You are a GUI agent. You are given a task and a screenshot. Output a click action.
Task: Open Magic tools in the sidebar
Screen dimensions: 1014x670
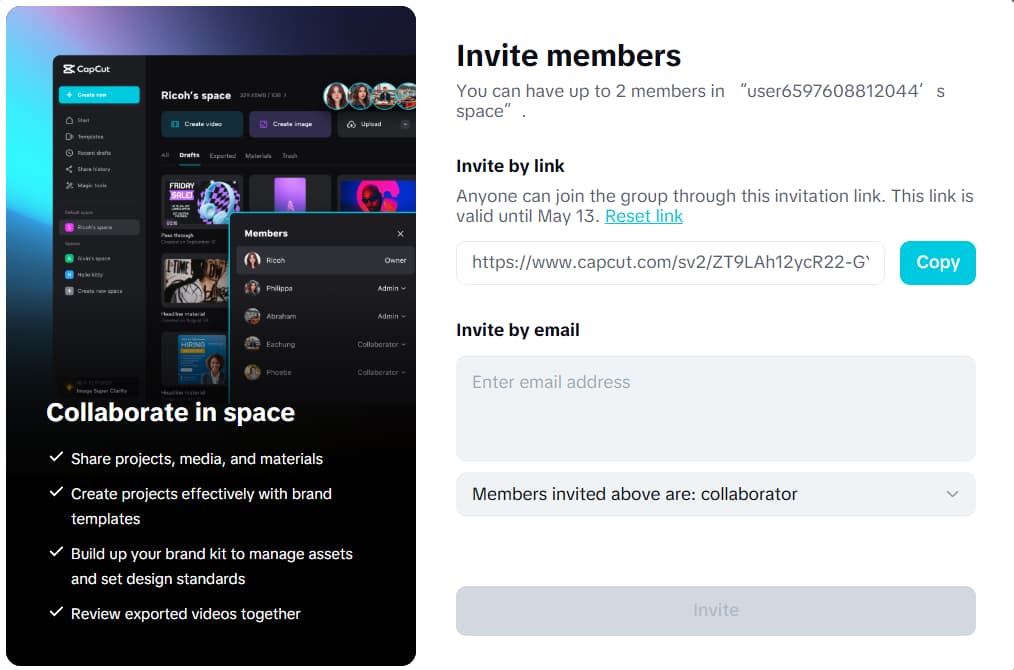coord(69,185)
